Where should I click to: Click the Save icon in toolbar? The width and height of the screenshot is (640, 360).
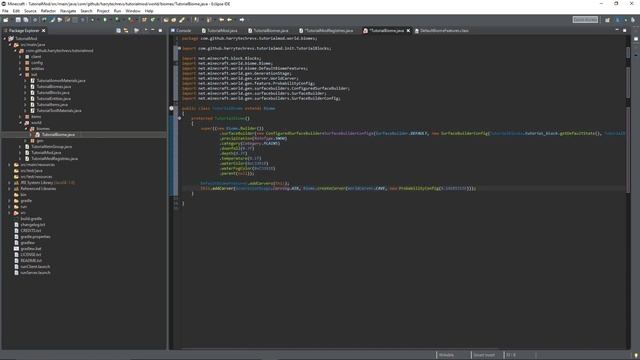[x=18, y=20]
